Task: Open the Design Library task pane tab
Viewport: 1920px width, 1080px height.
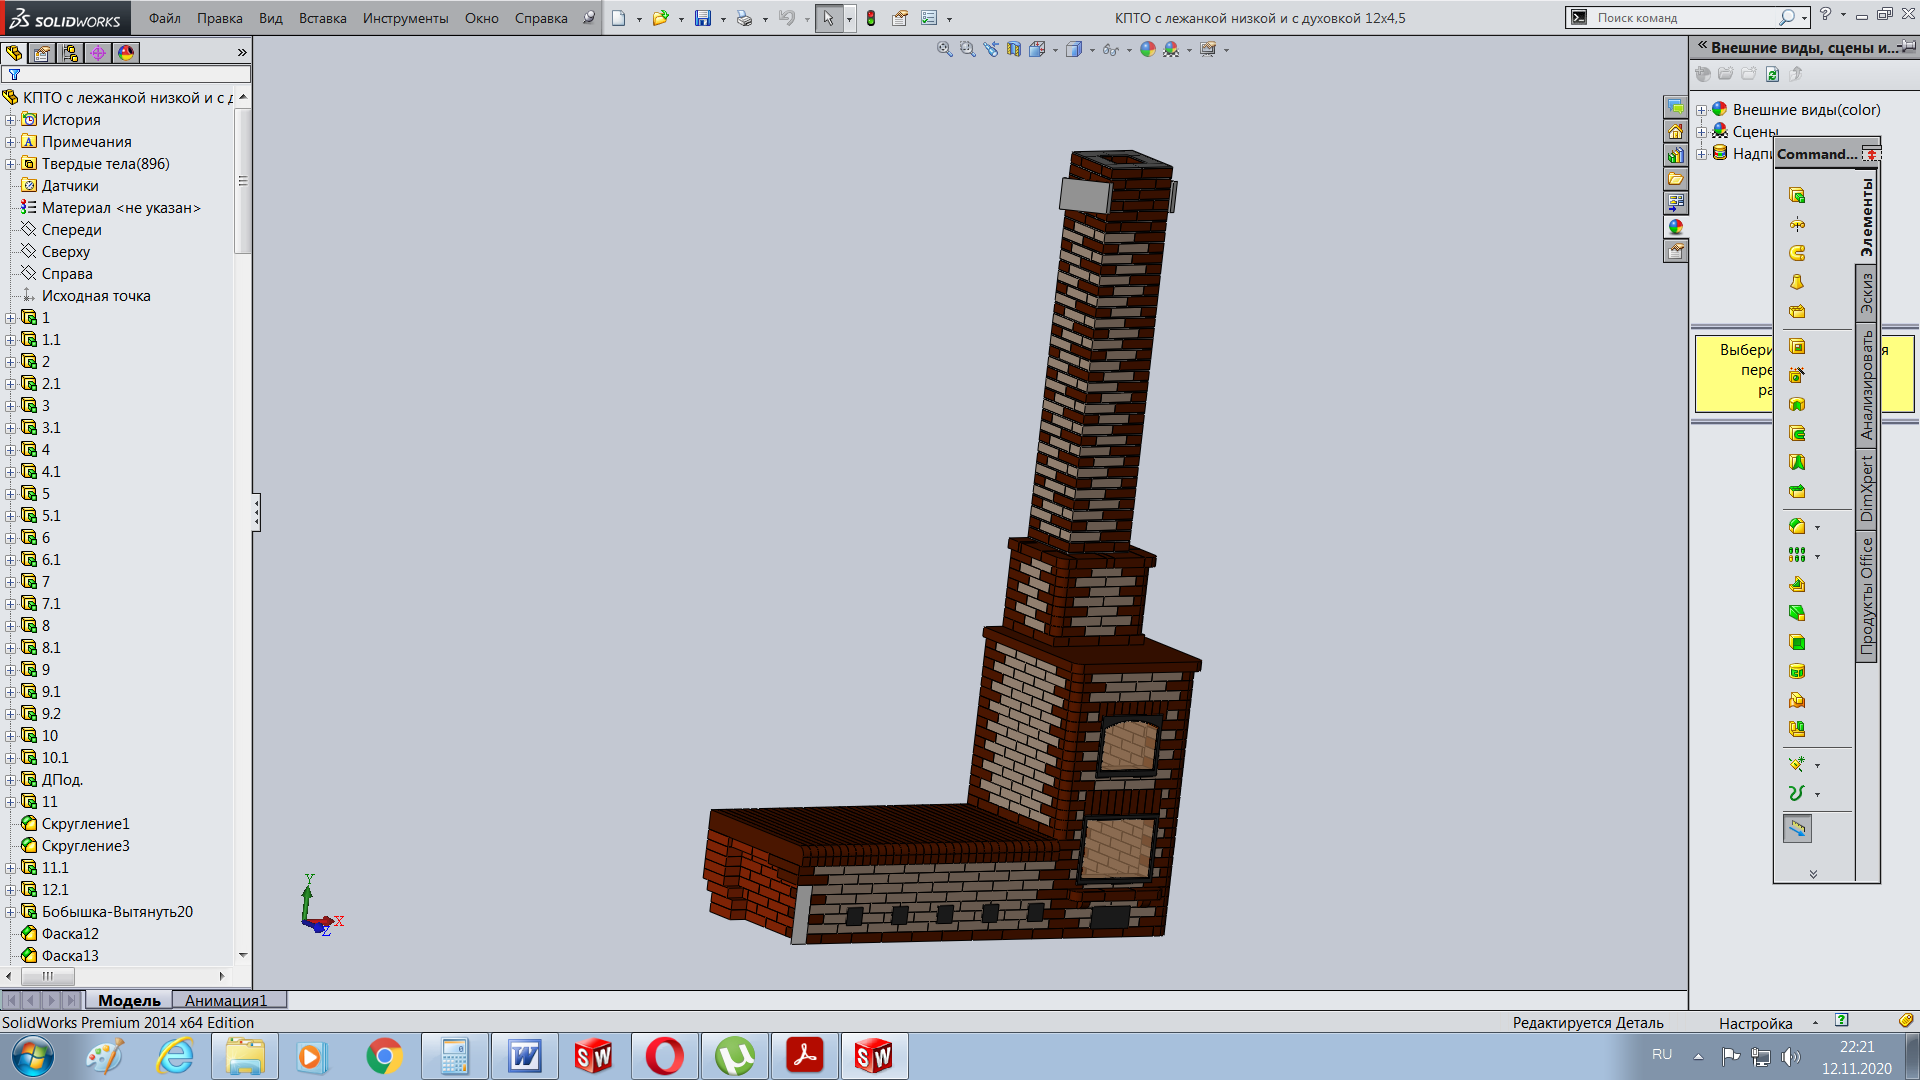Action: coord(1676,155)
